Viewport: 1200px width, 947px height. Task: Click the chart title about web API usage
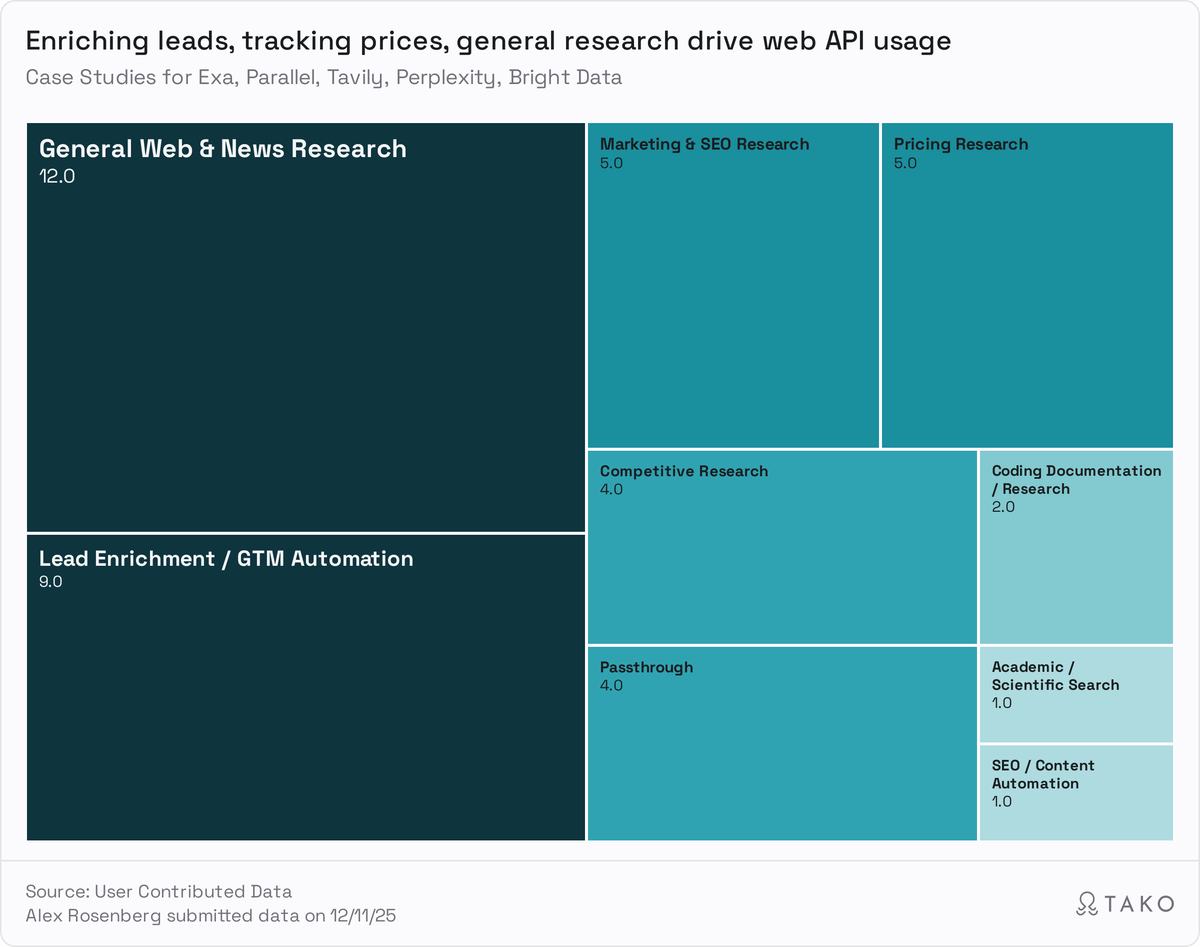(488, 42)
